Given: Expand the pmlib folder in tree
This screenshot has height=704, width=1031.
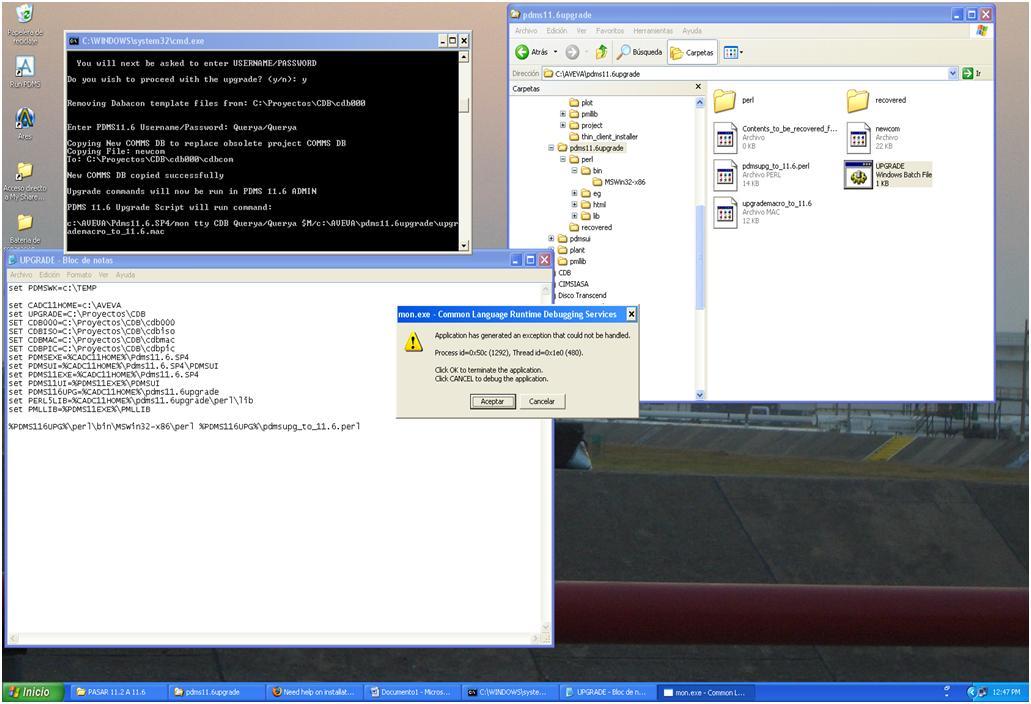Looking at the screenshot, I should point(563,114).
